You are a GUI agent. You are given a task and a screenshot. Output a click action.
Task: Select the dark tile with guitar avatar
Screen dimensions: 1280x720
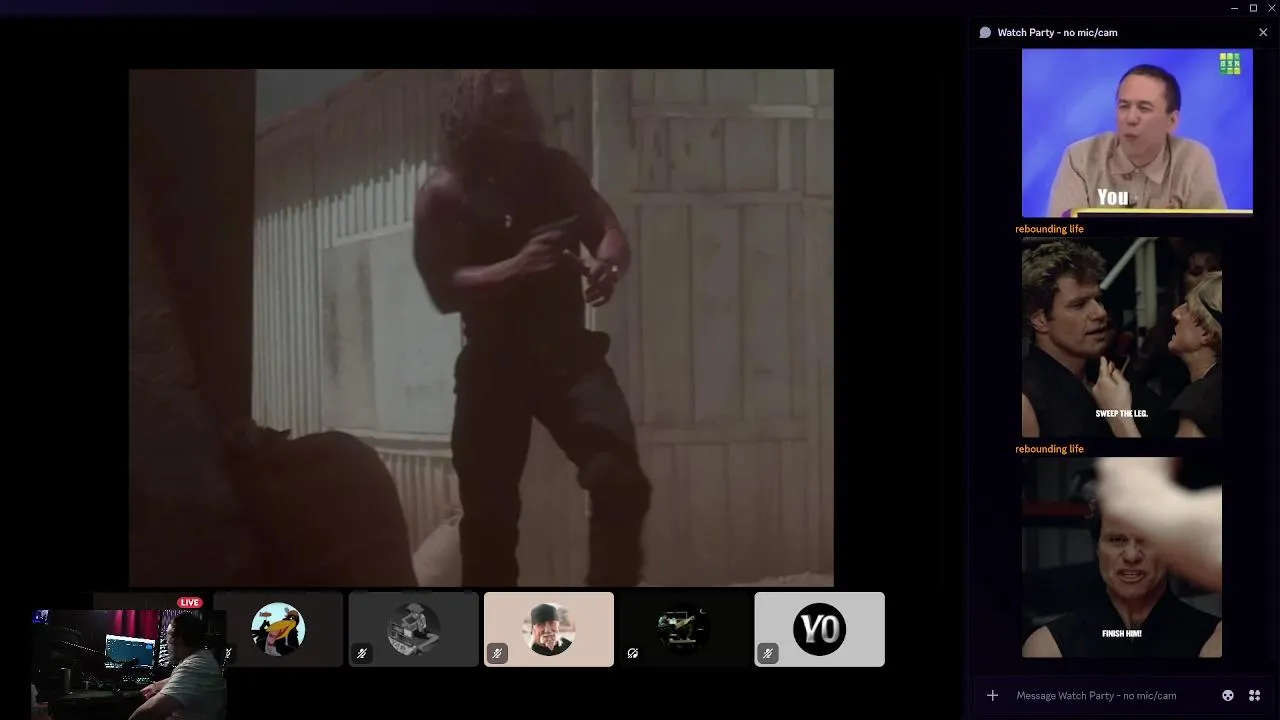[x=684, y=629]
